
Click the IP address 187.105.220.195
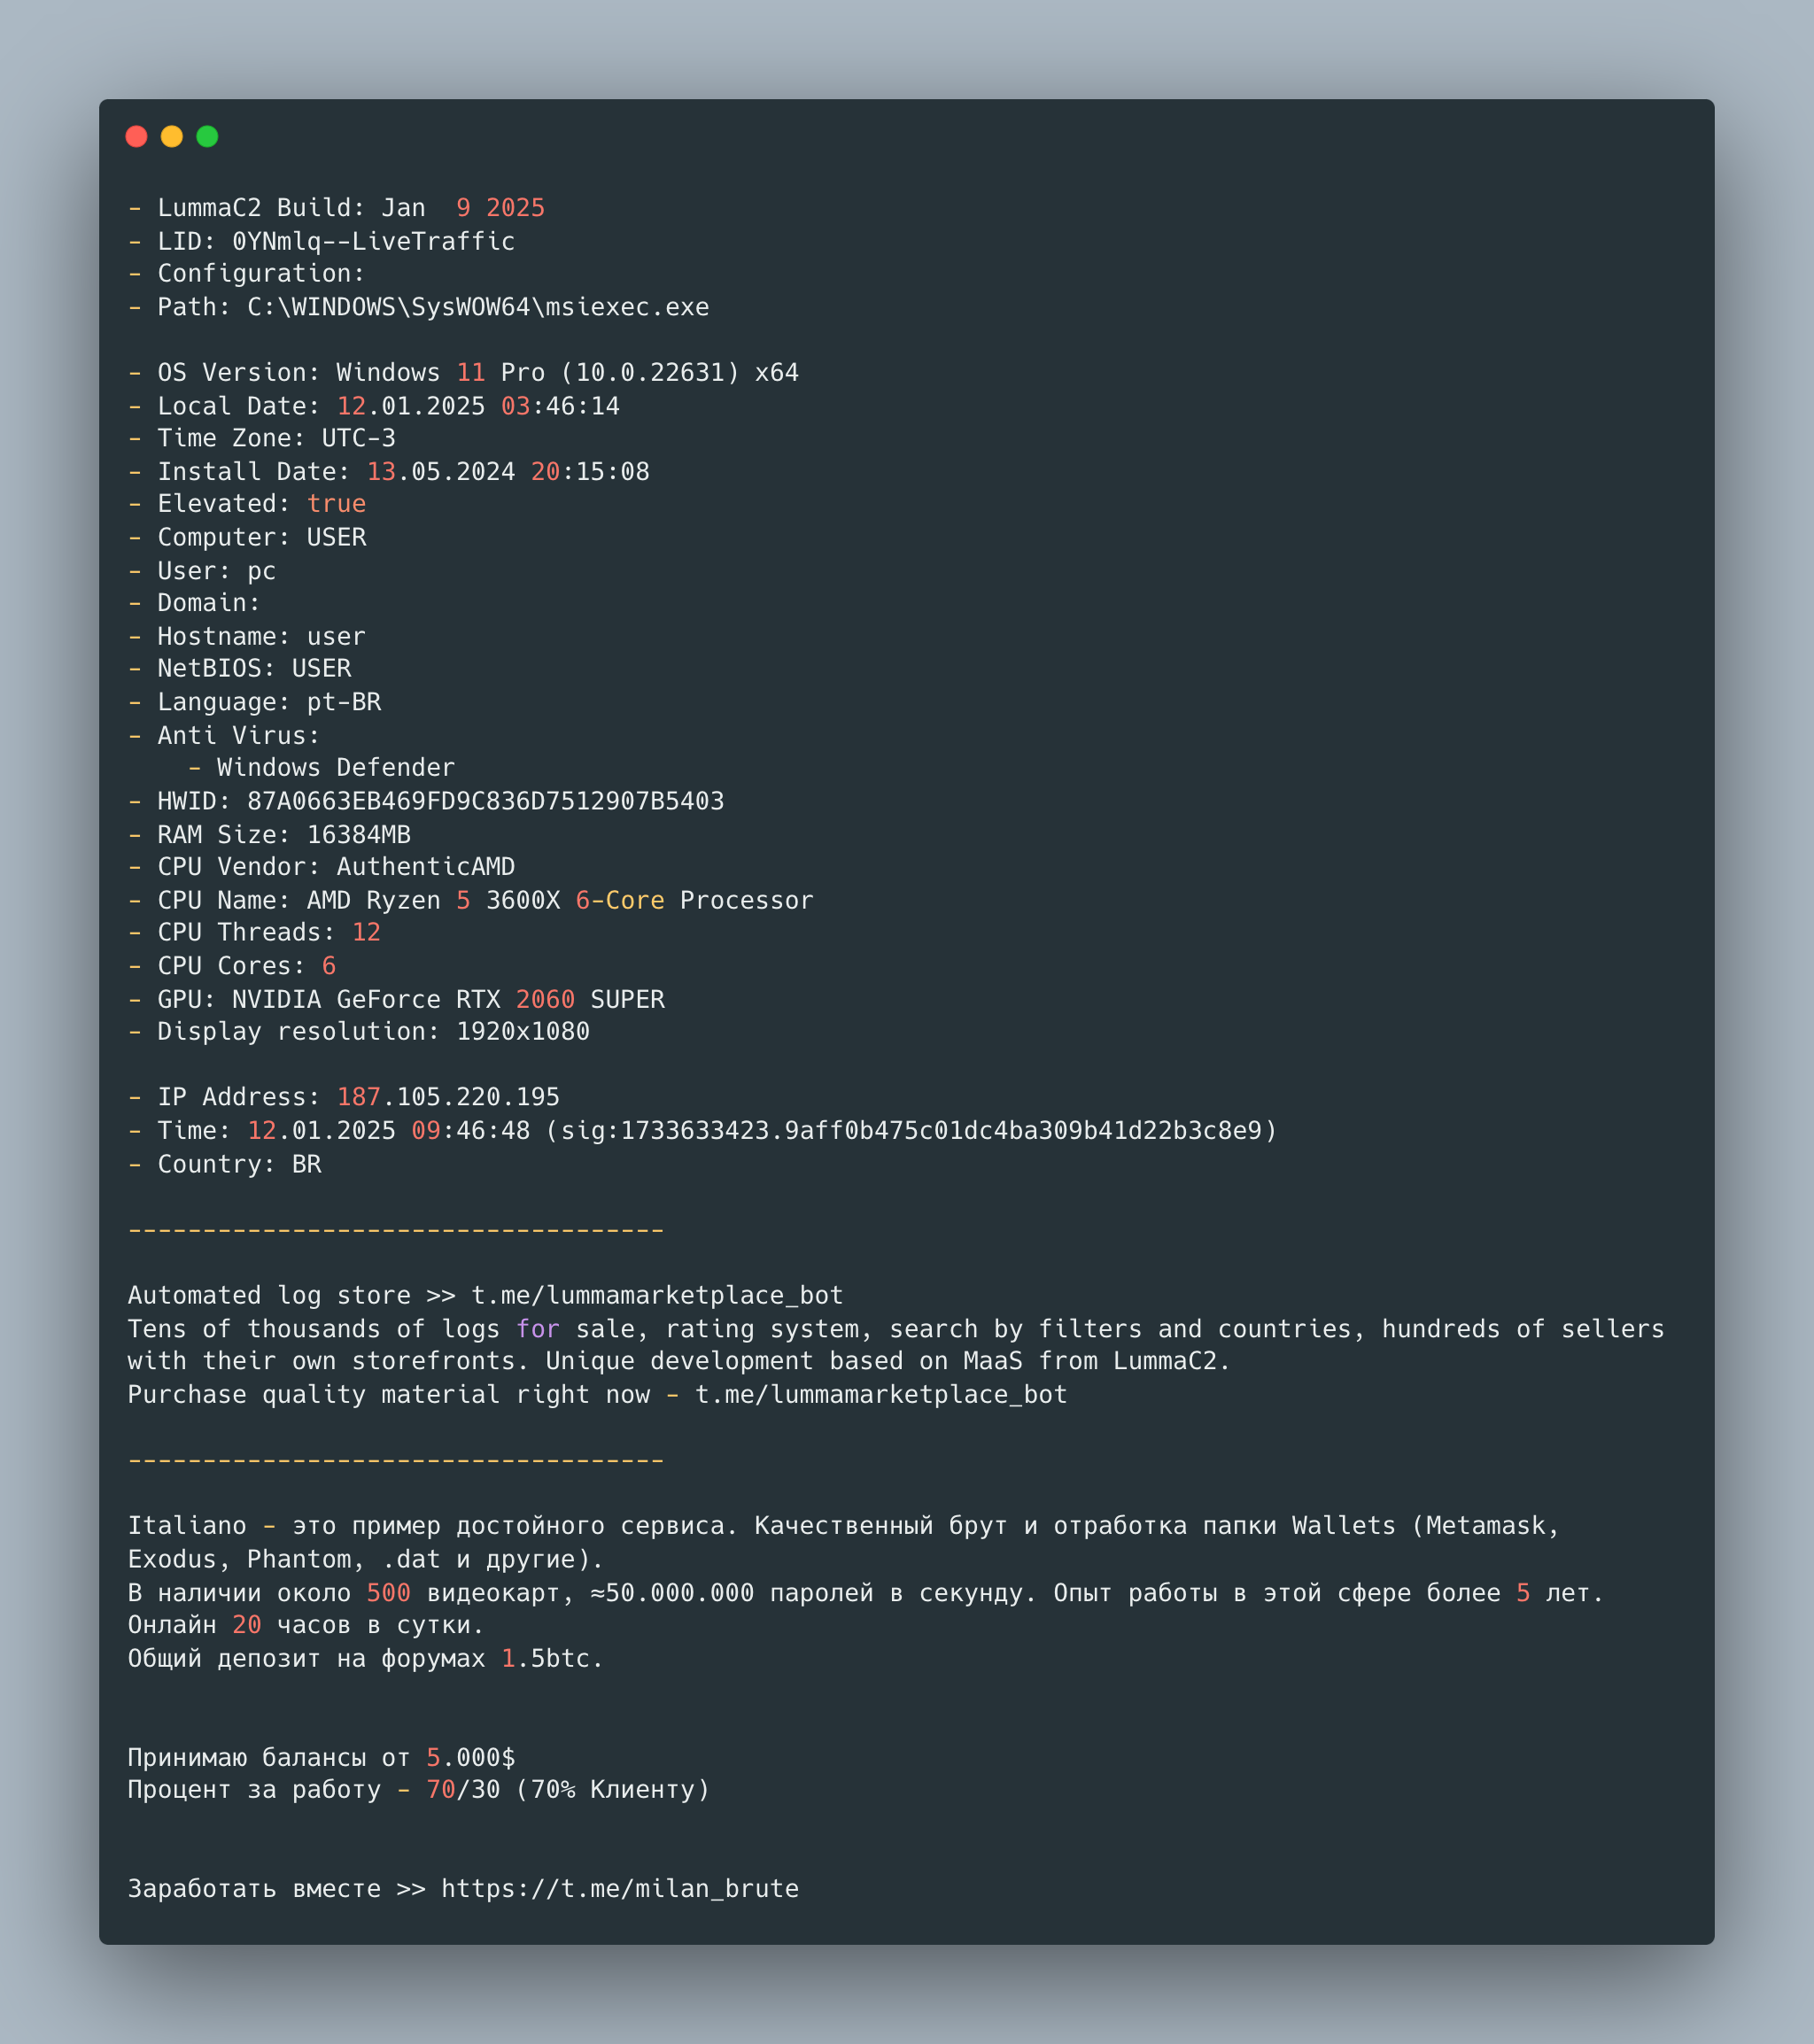(448, 1097)
